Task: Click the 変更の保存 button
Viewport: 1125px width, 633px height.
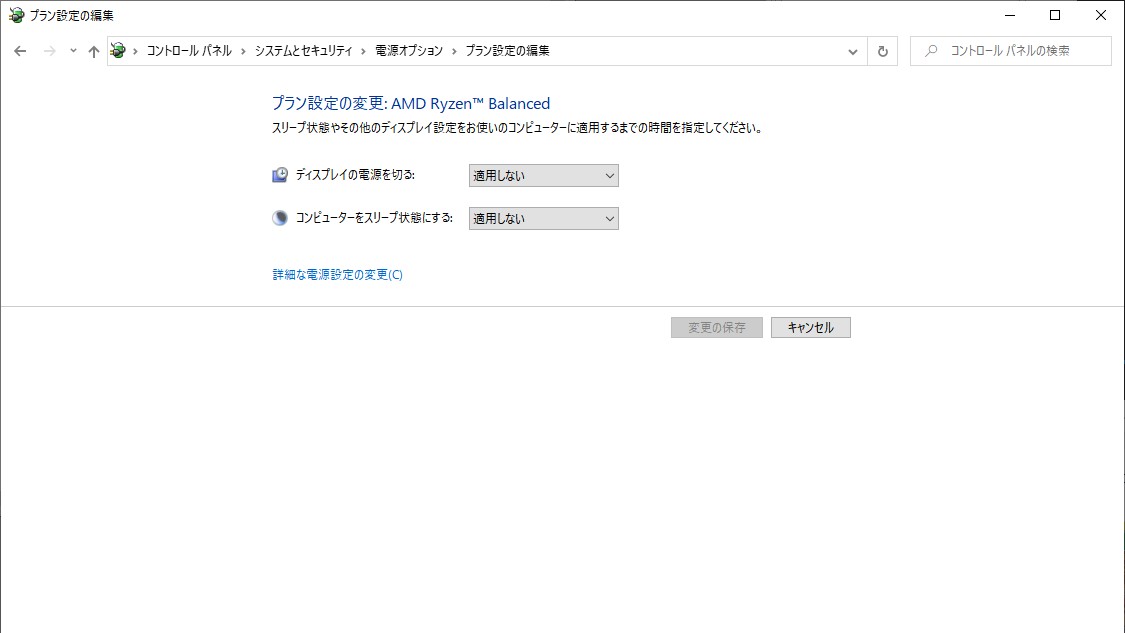Action: coord(716,326)
